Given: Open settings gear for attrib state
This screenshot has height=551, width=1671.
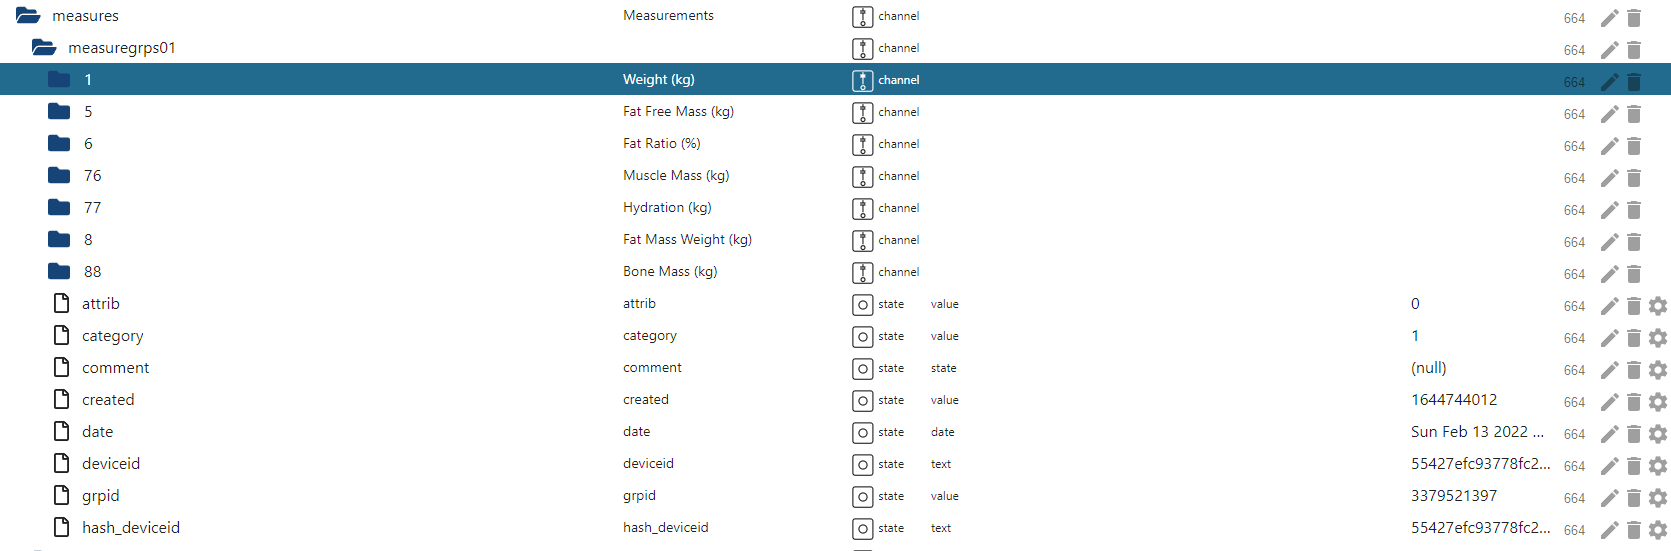Looking at the screenshot, I should (1658, 306).
